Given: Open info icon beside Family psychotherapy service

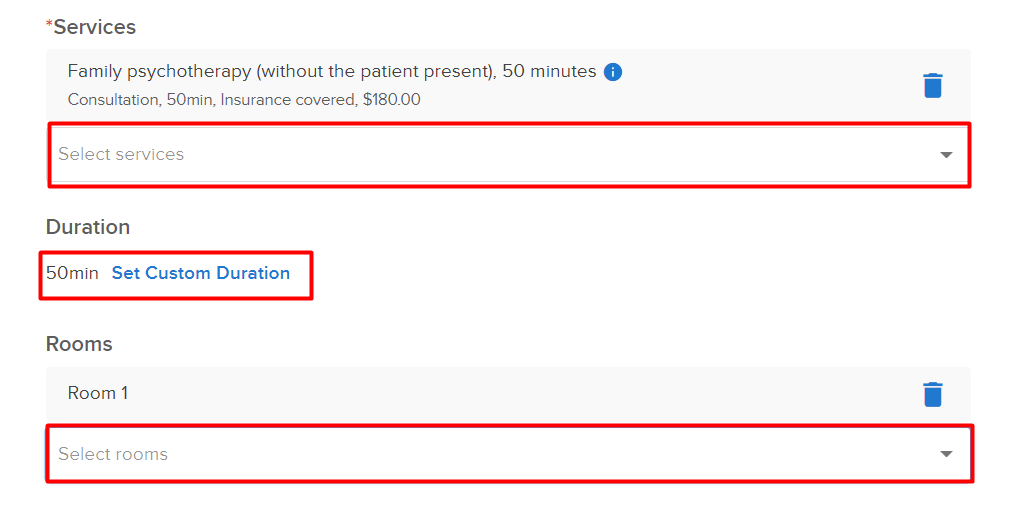Looking at the screenshot, I should [x=613, y=72].
